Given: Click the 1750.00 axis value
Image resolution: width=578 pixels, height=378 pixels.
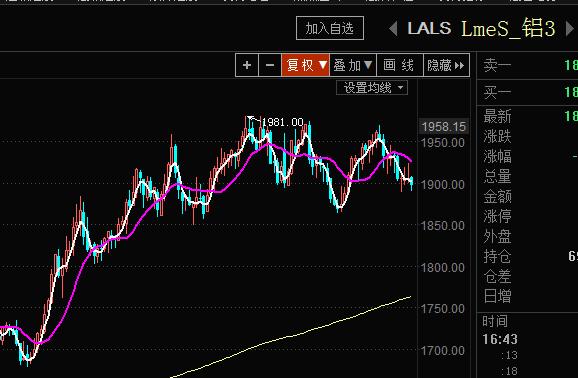Looking at the screenshot, I should tap(442, 309).
